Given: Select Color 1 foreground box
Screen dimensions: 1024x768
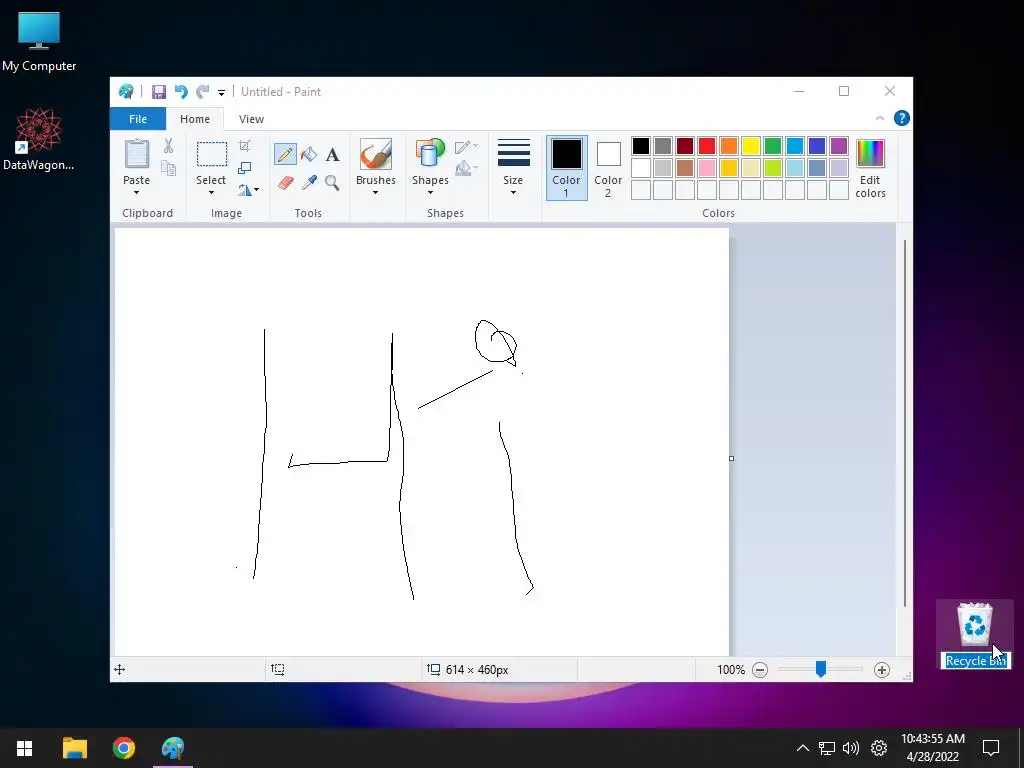Looking at the screenshot, I should tap(566, 167).
